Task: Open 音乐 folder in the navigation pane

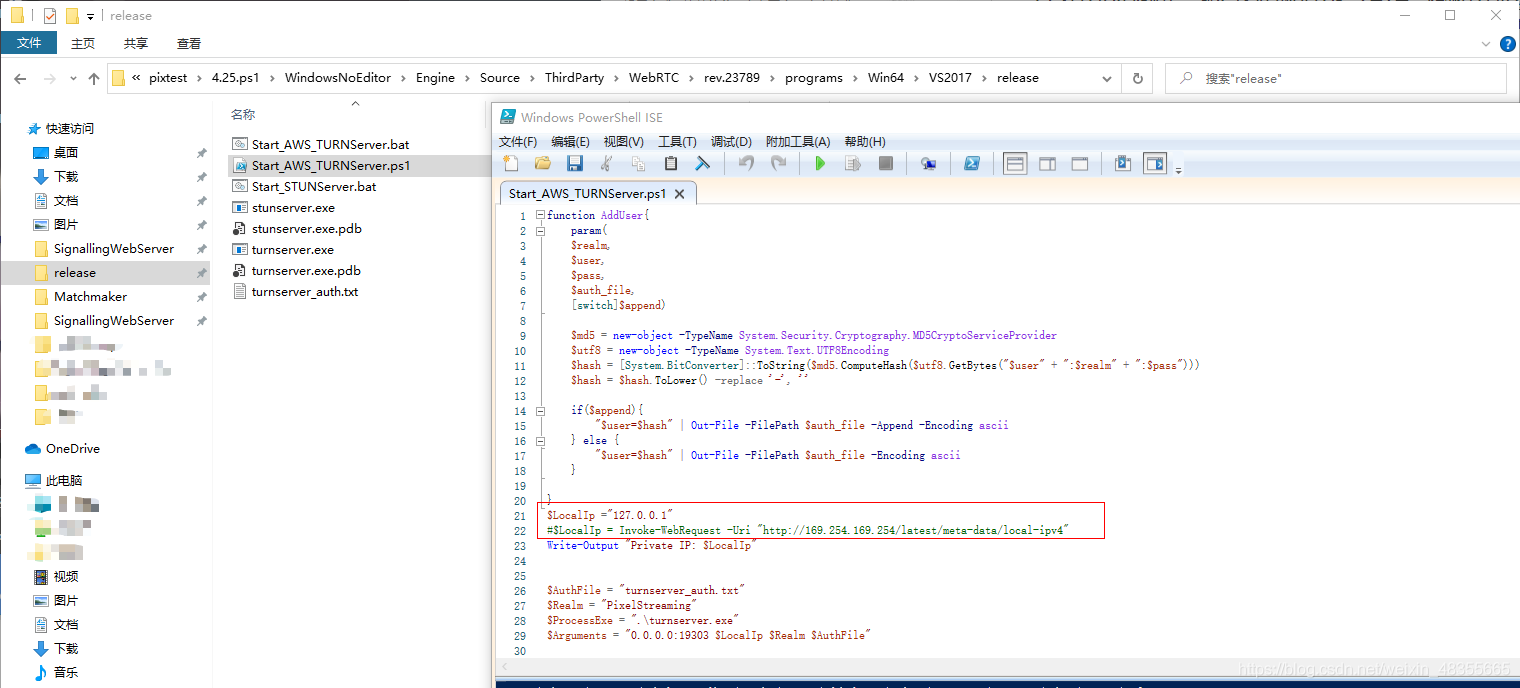Action: (x=66, y=673)
